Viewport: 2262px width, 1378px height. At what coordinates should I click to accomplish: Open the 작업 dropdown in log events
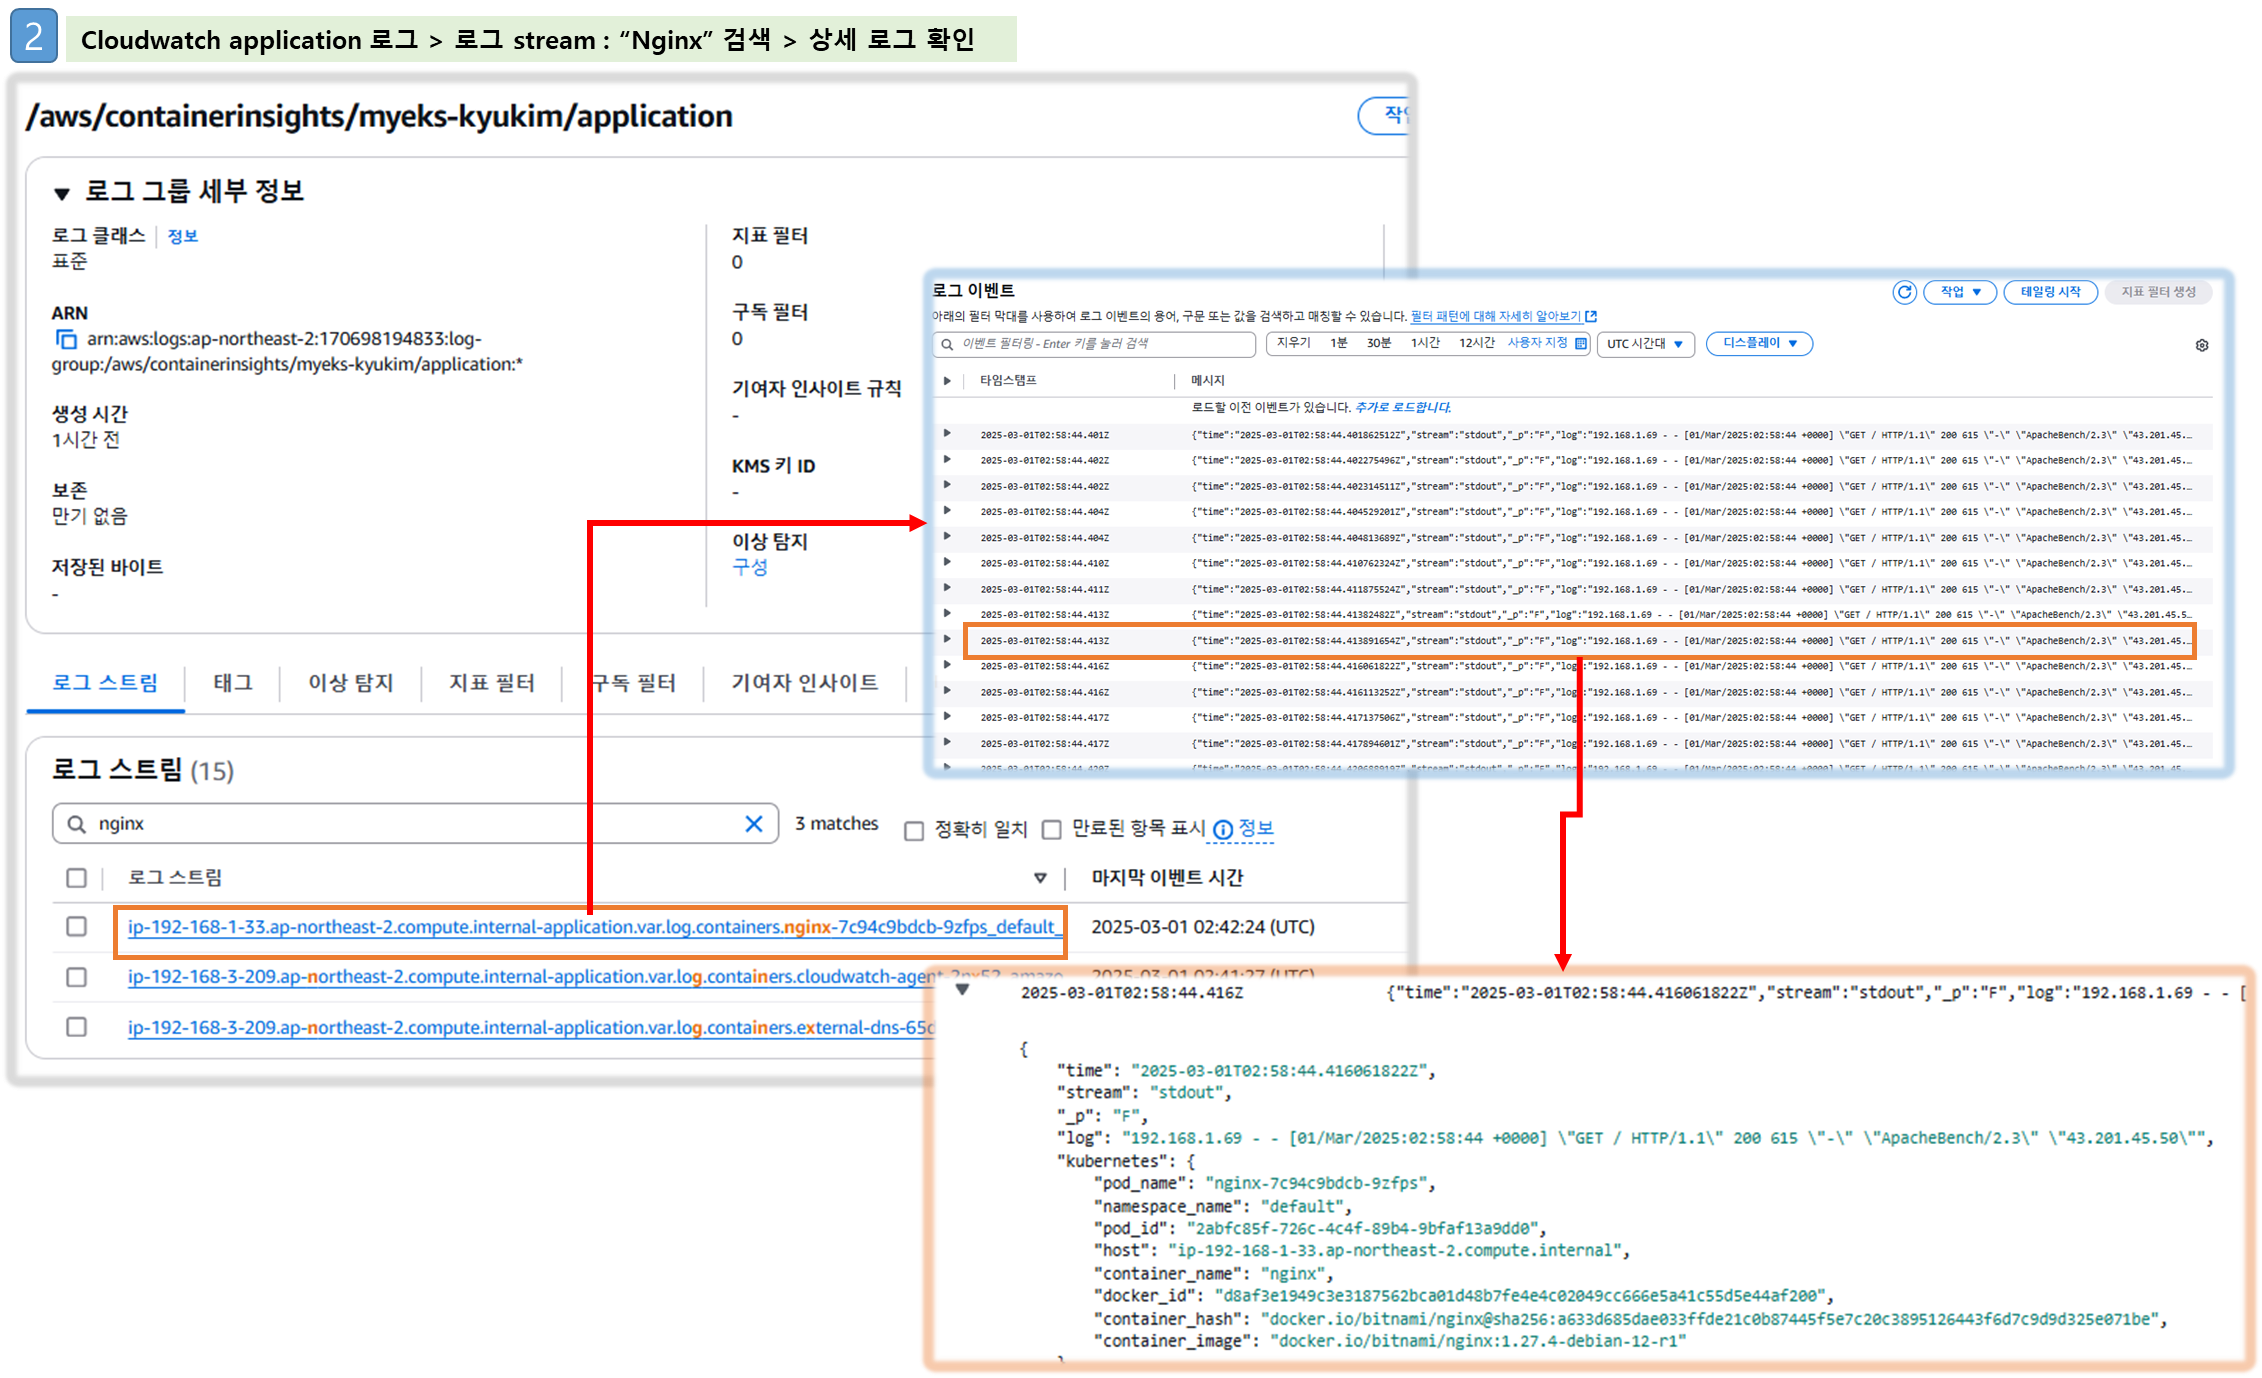tap(1960, 292)
